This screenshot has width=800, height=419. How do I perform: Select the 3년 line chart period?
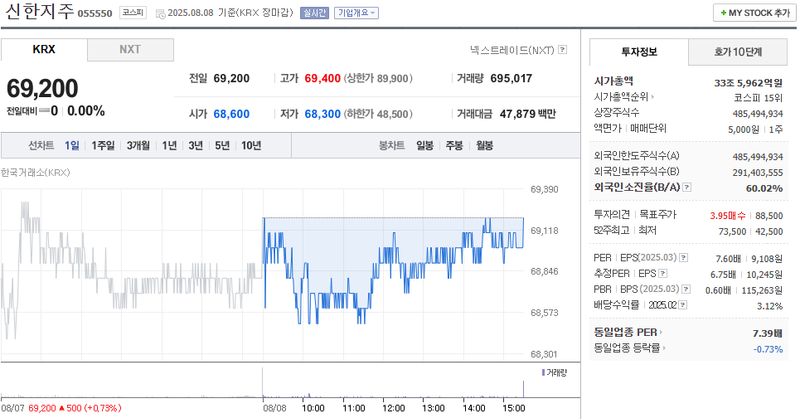tap(195, 145)
